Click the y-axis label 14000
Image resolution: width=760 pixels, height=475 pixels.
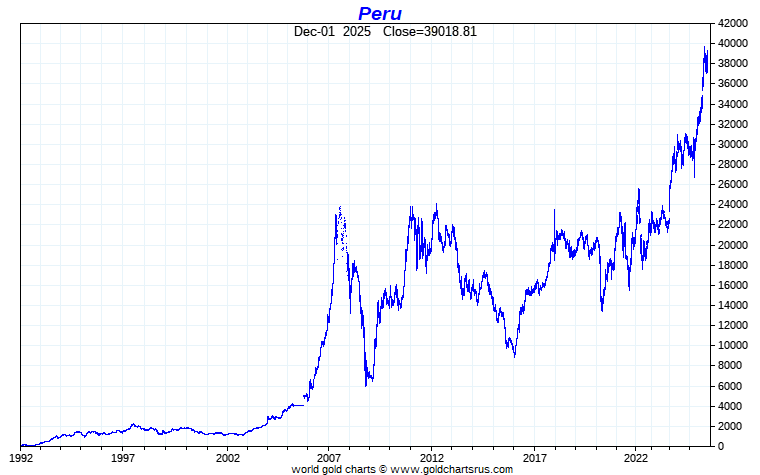click(732, 305)
